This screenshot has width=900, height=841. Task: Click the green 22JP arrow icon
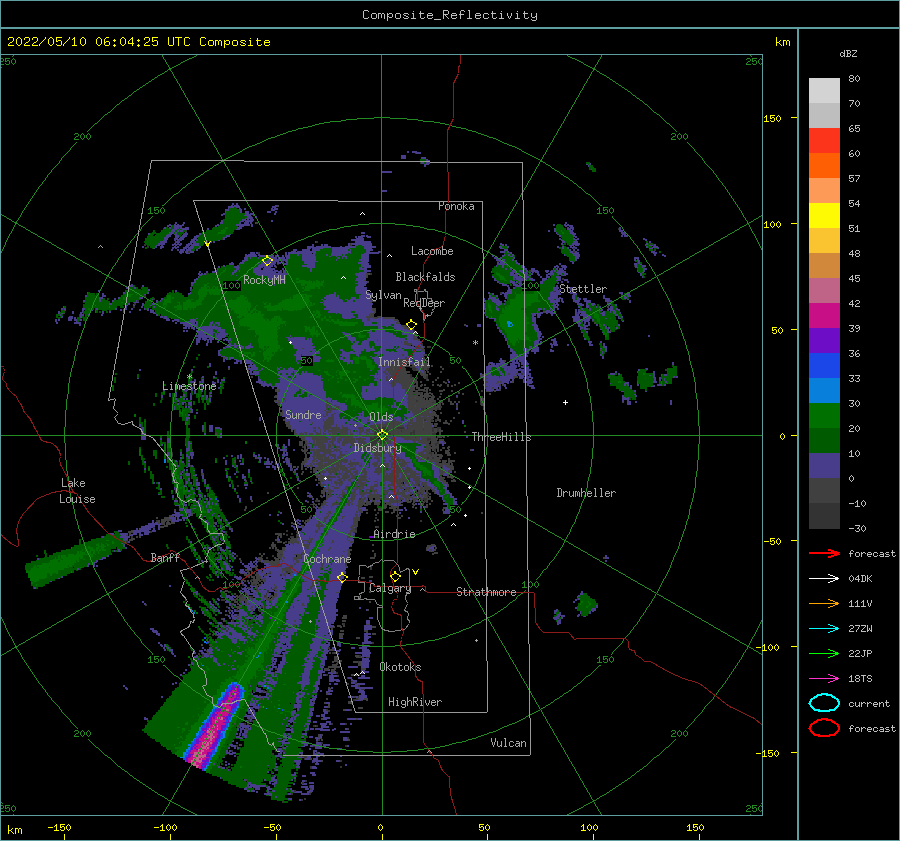click(824, 653)
